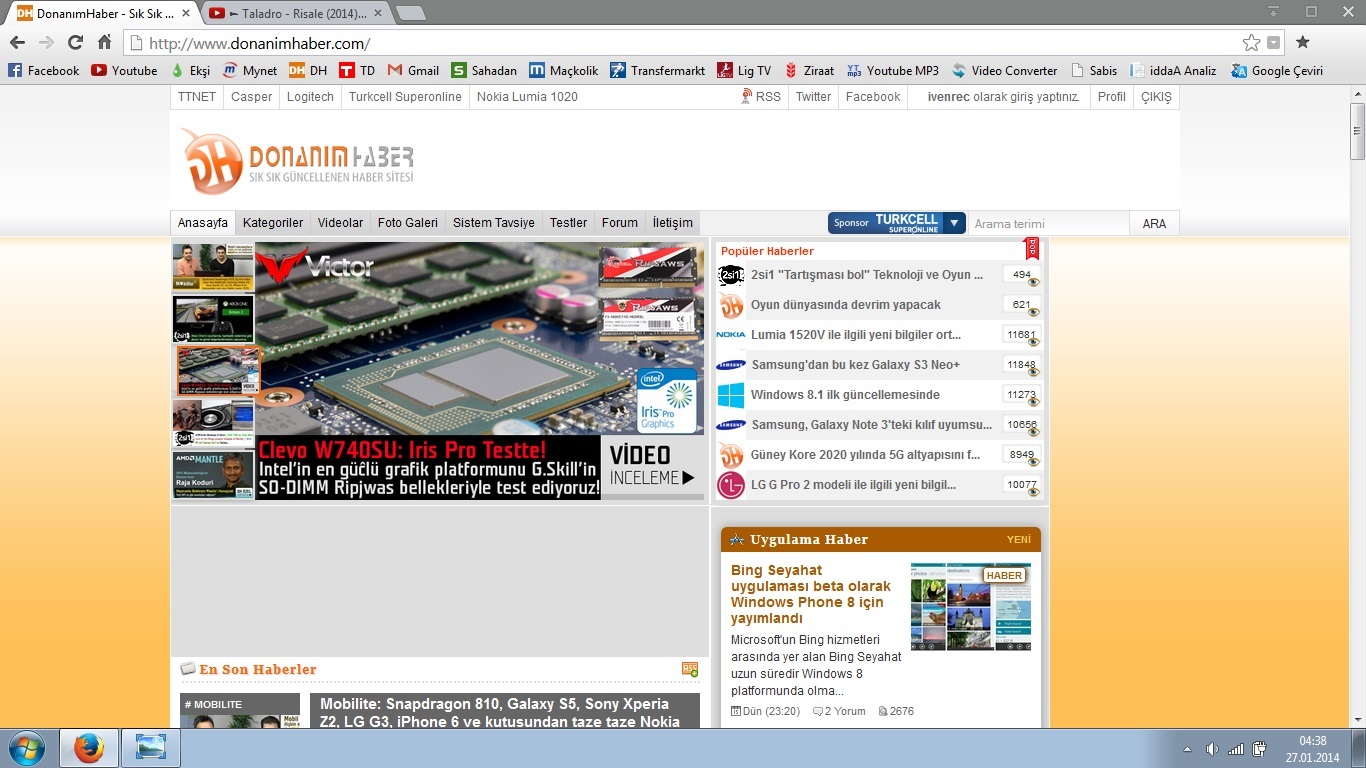Open the browser home page icon
Screen dimensions: 1366x768
104,43
